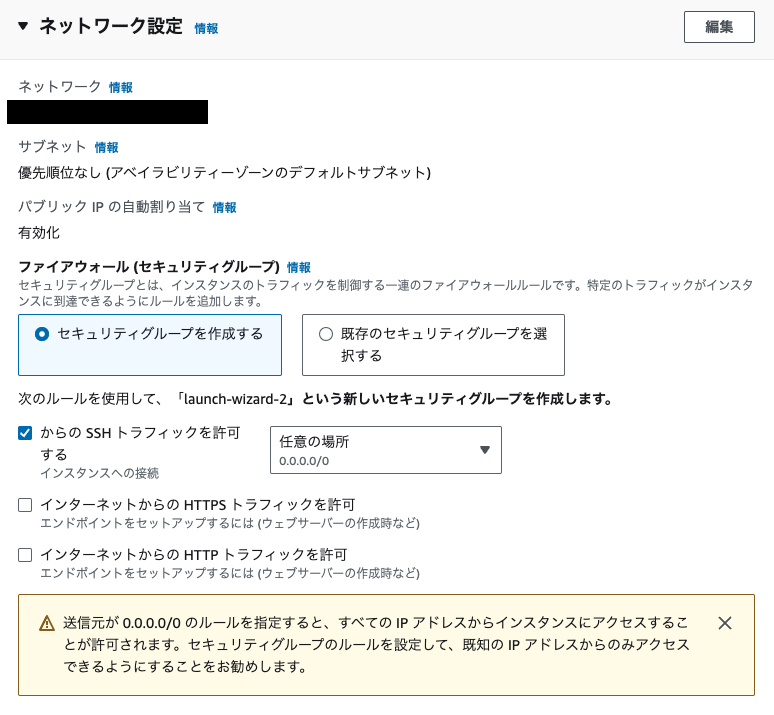The height and width of the screenshot is (715, 774).
Task: Dismiss the 0.0.0.0/0 warning with X icon
Action: 725,623
